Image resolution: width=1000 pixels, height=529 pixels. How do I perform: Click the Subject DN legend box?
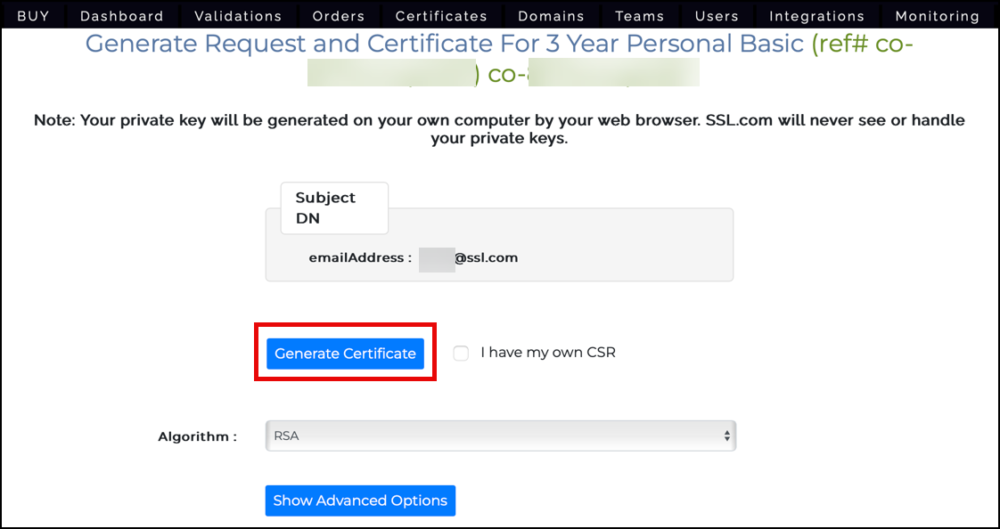pos(334,208)
